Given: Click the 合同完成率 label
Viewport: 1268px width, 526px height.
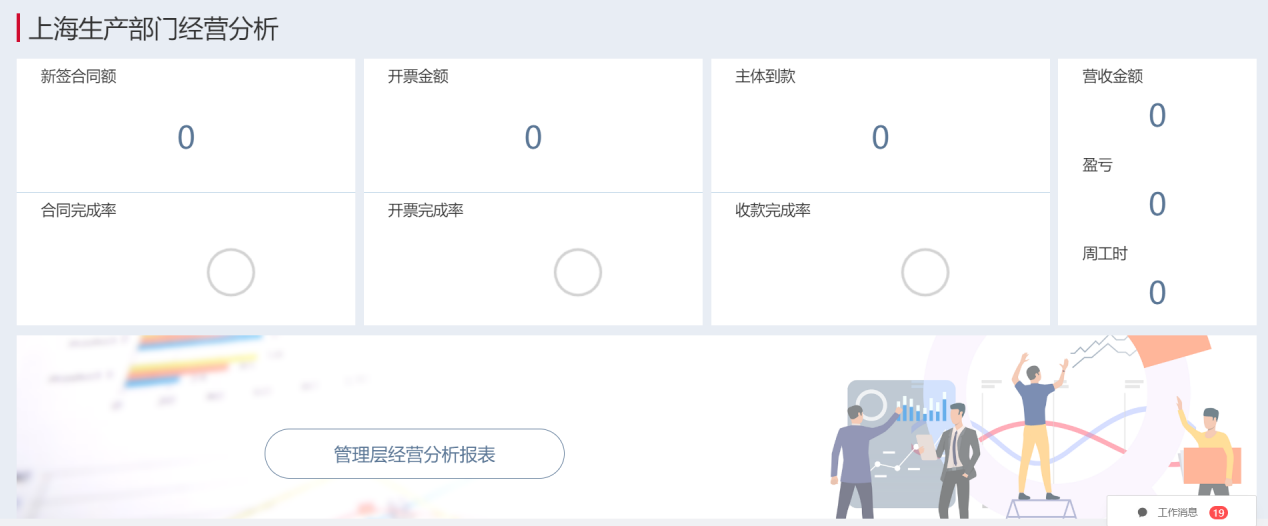Looking at the screenshot, I should pos(79,210).
